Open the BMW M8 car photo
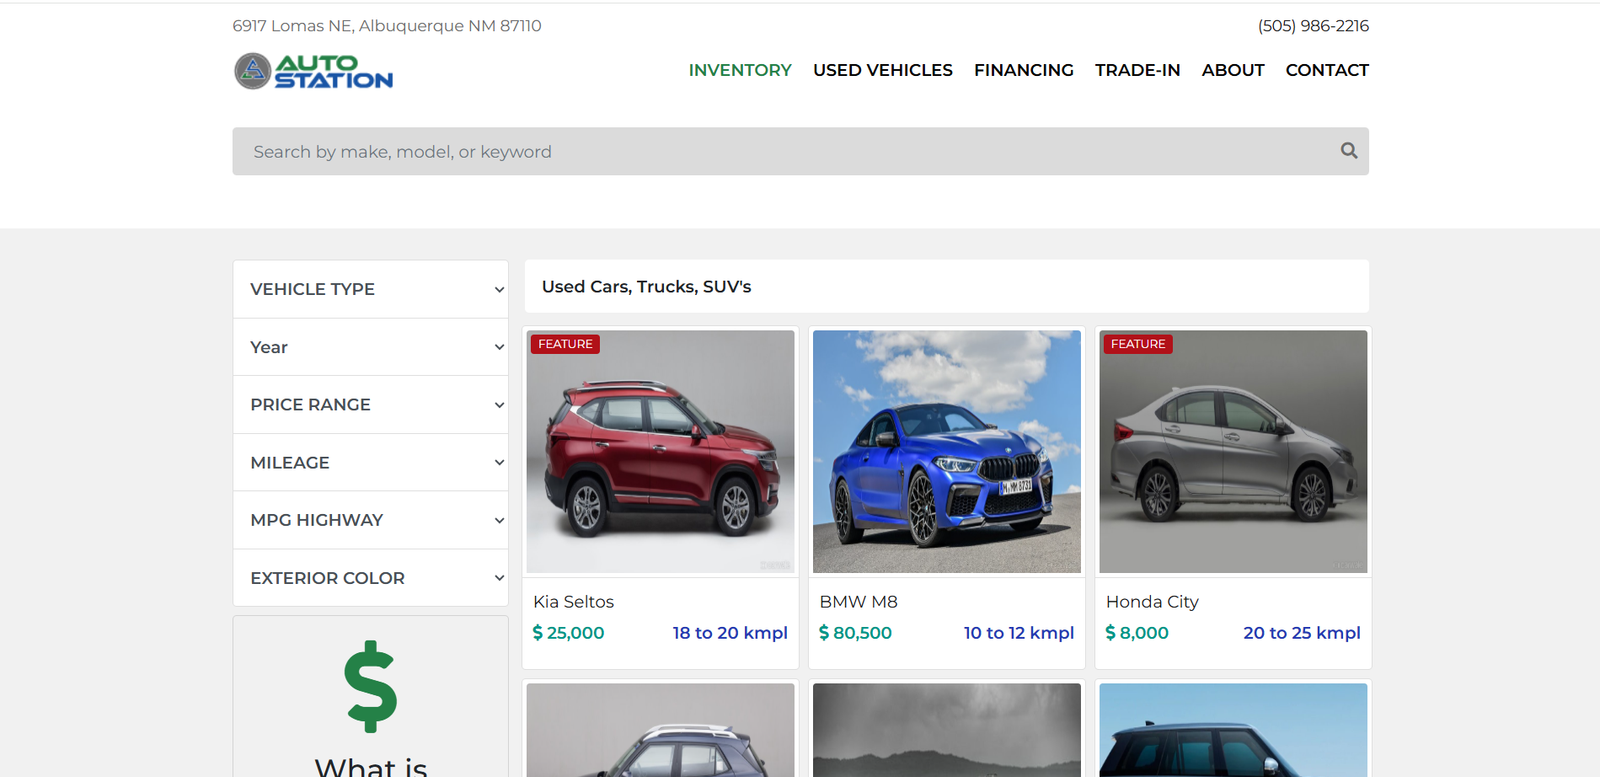Screen dimensions: 1600x777 [947, 451]
